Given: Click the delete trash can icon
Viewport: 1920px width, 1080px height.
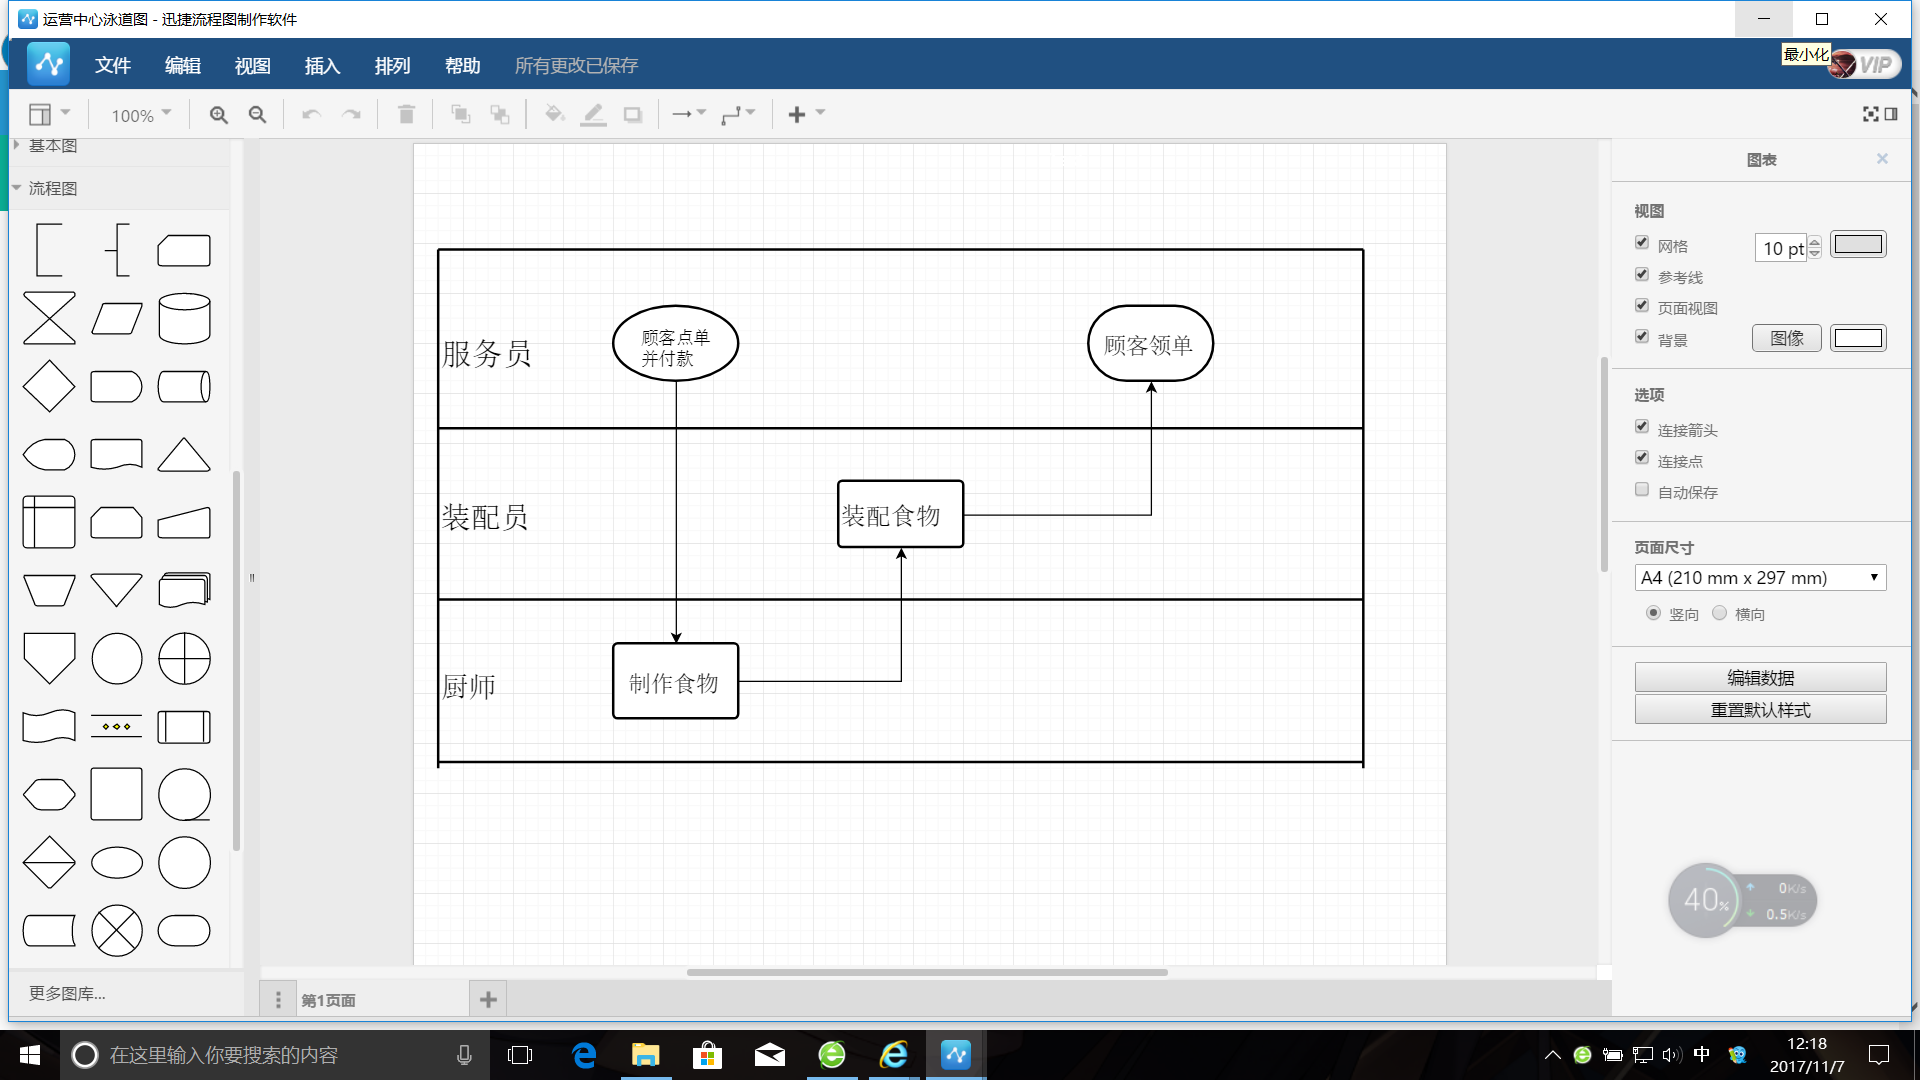Looking at the screenshot, I should pyautogui.click(x=406, y=115).
